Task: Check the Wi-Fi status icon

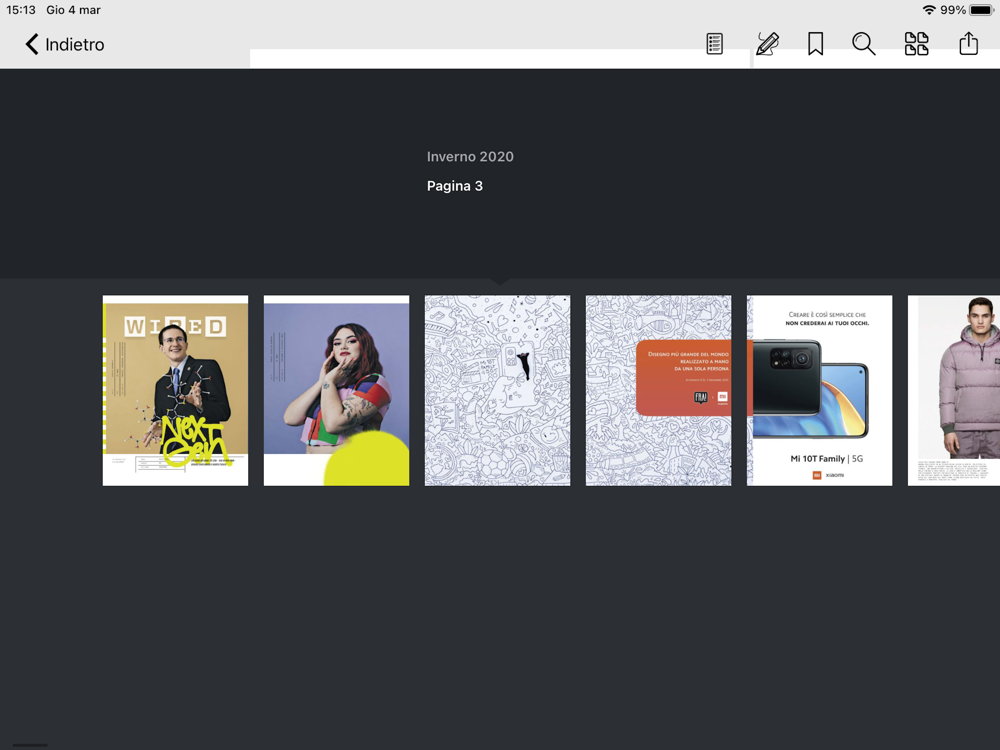Action: pos(929,10)
